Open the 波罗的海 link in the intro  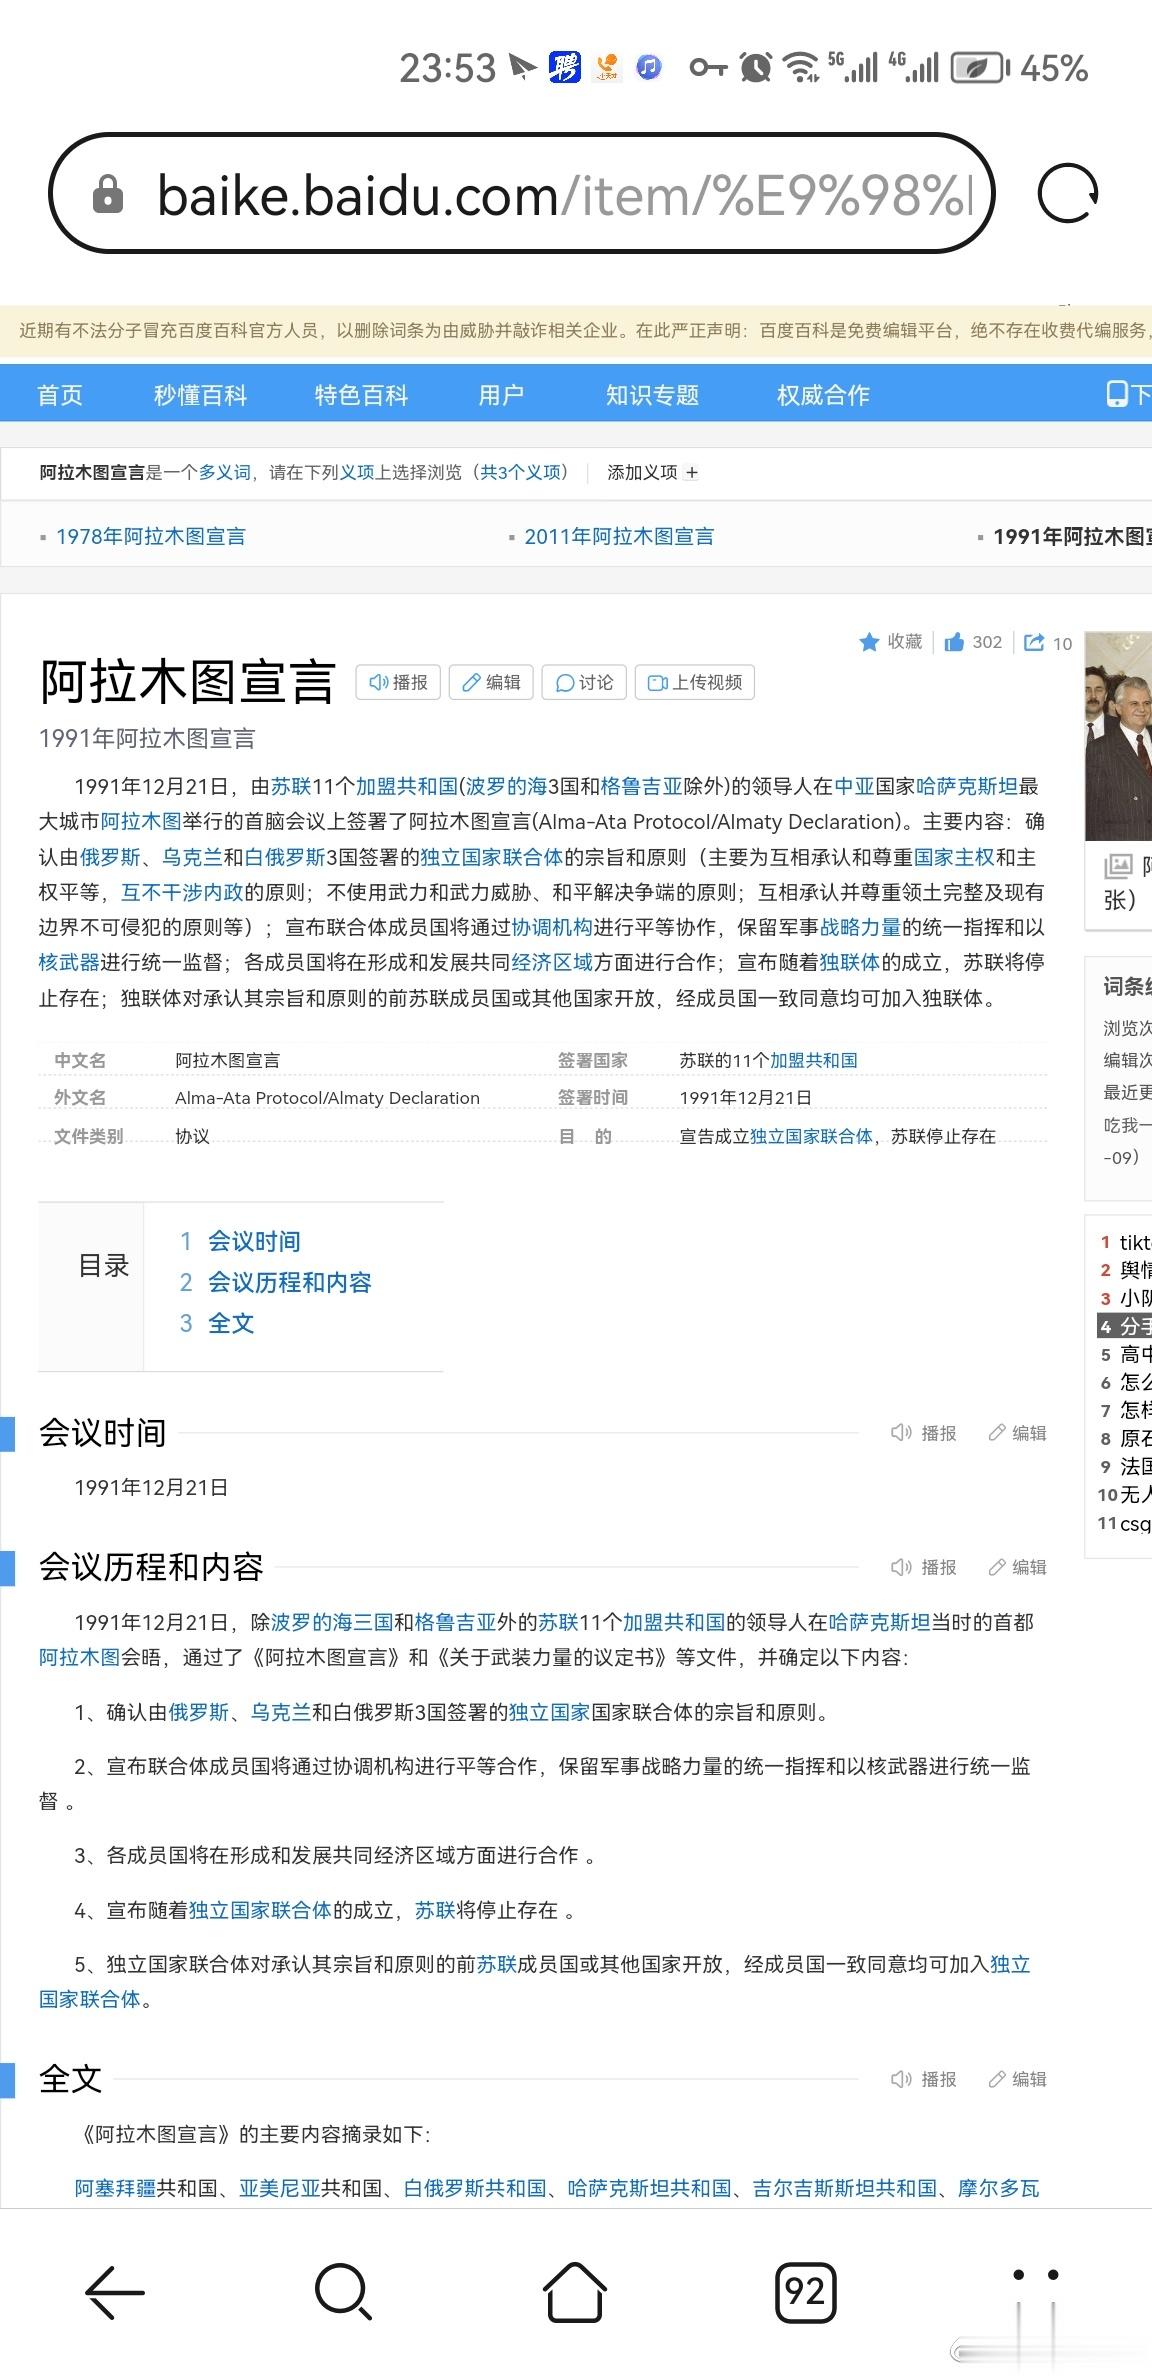pyautogui.click(x=506, y=786)
